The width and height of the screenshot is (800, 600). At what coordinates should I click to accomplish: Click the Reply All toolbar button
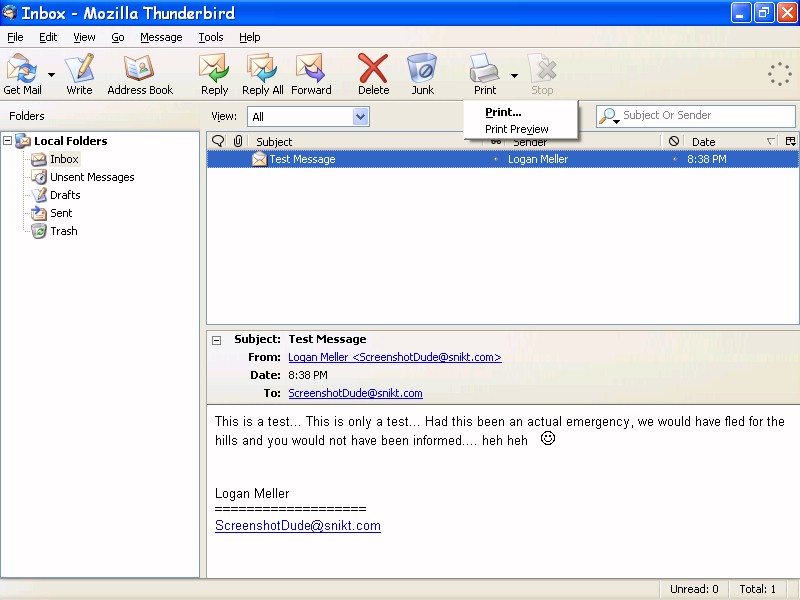263,73
